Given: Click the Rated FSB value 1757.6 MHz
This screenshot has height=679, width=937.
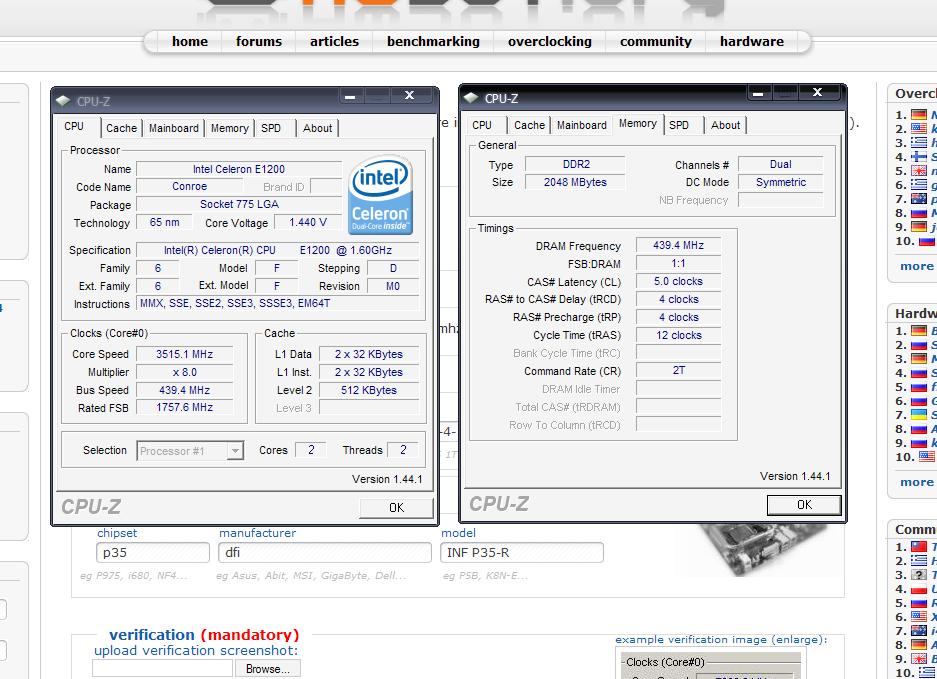Looking at the screenshot, I should [x=185, y=407].
